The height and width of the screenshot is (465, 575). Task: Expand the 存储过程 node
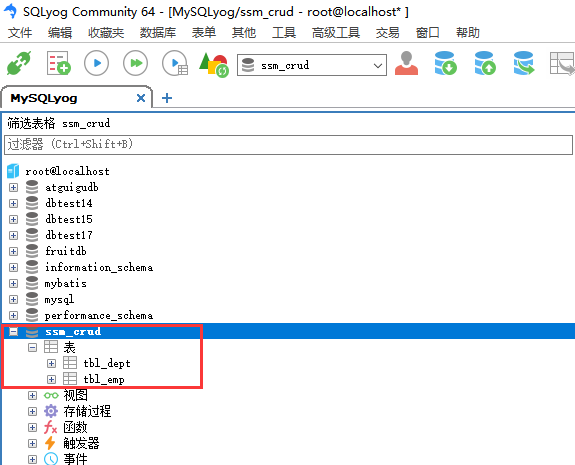[x=33, y=411]
